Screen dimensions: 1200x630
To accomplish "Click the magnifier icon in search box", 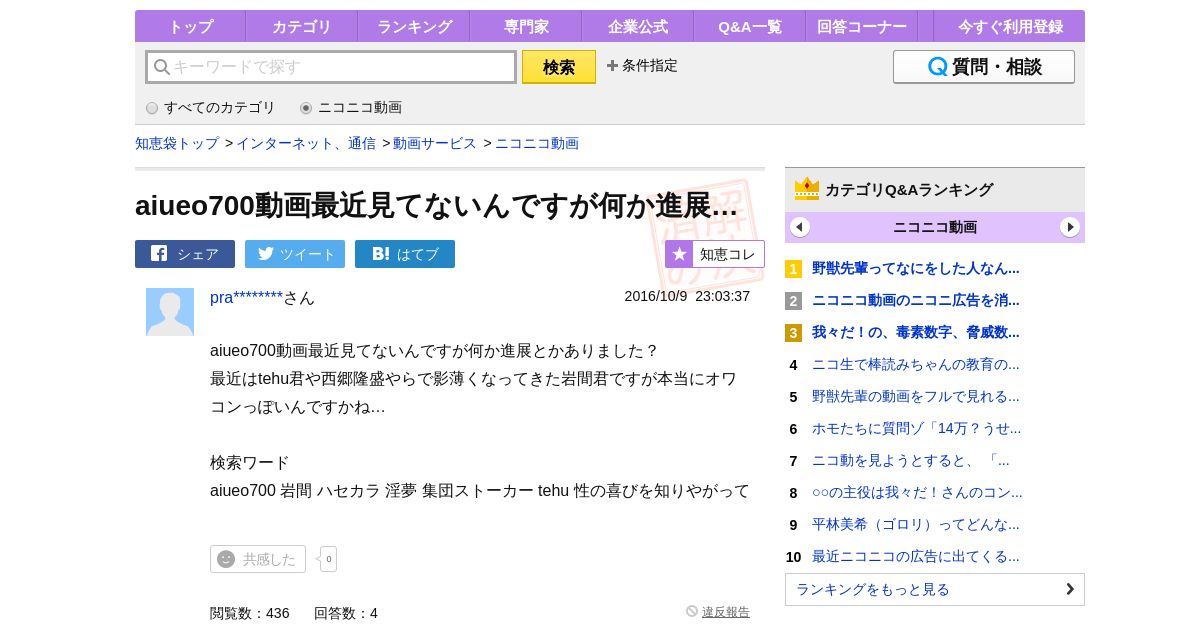I will tap(161, 67).
